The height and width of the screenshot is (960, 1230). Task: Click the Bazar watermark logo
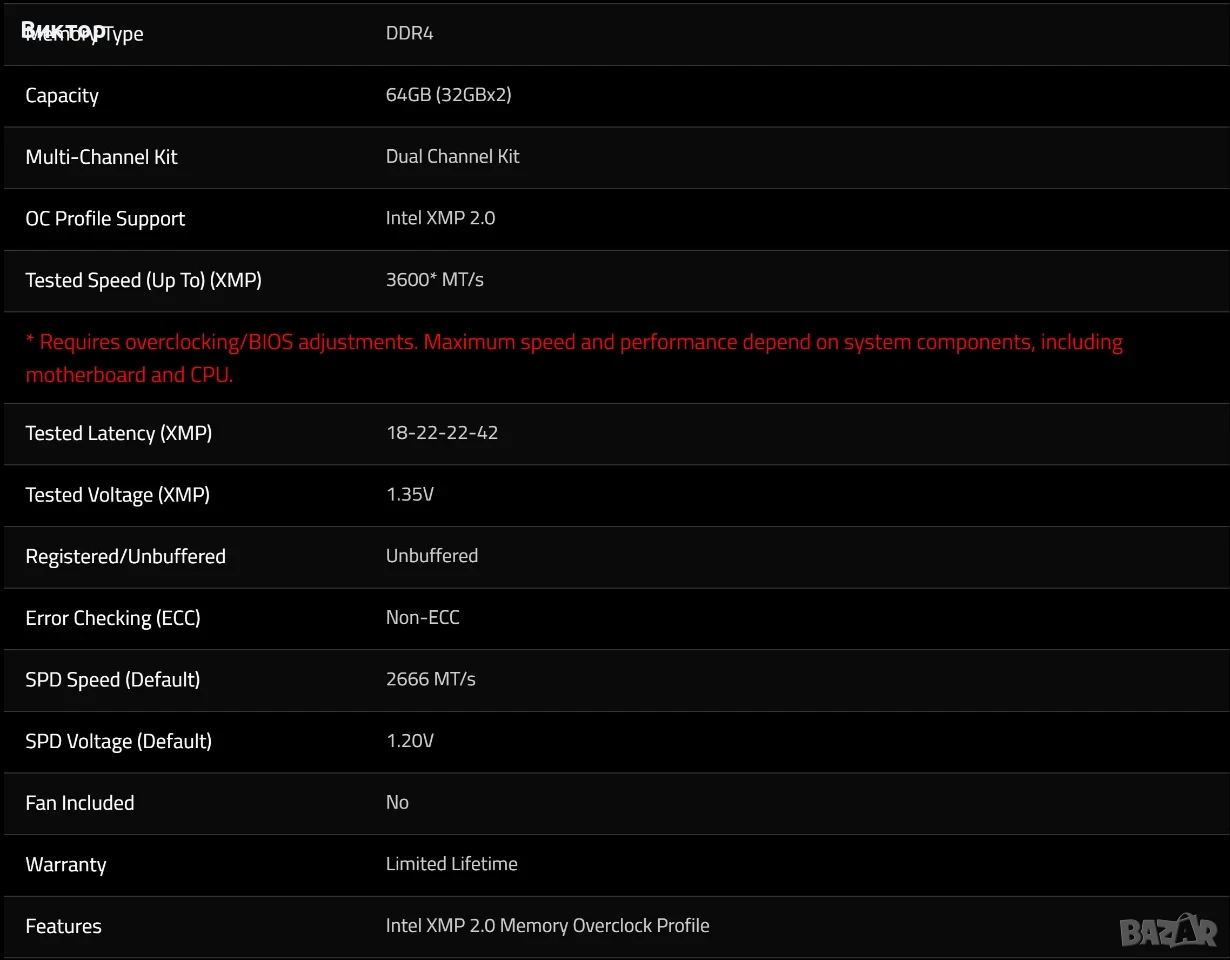[x=1167, y=930]
